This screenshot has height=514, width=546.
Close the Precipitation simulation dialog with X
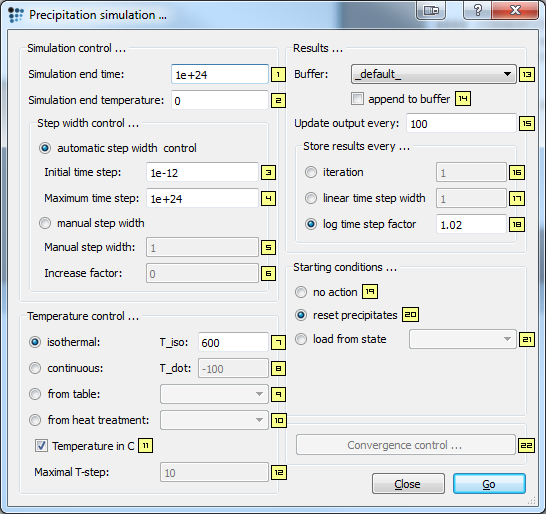click(x=515, y=10)
